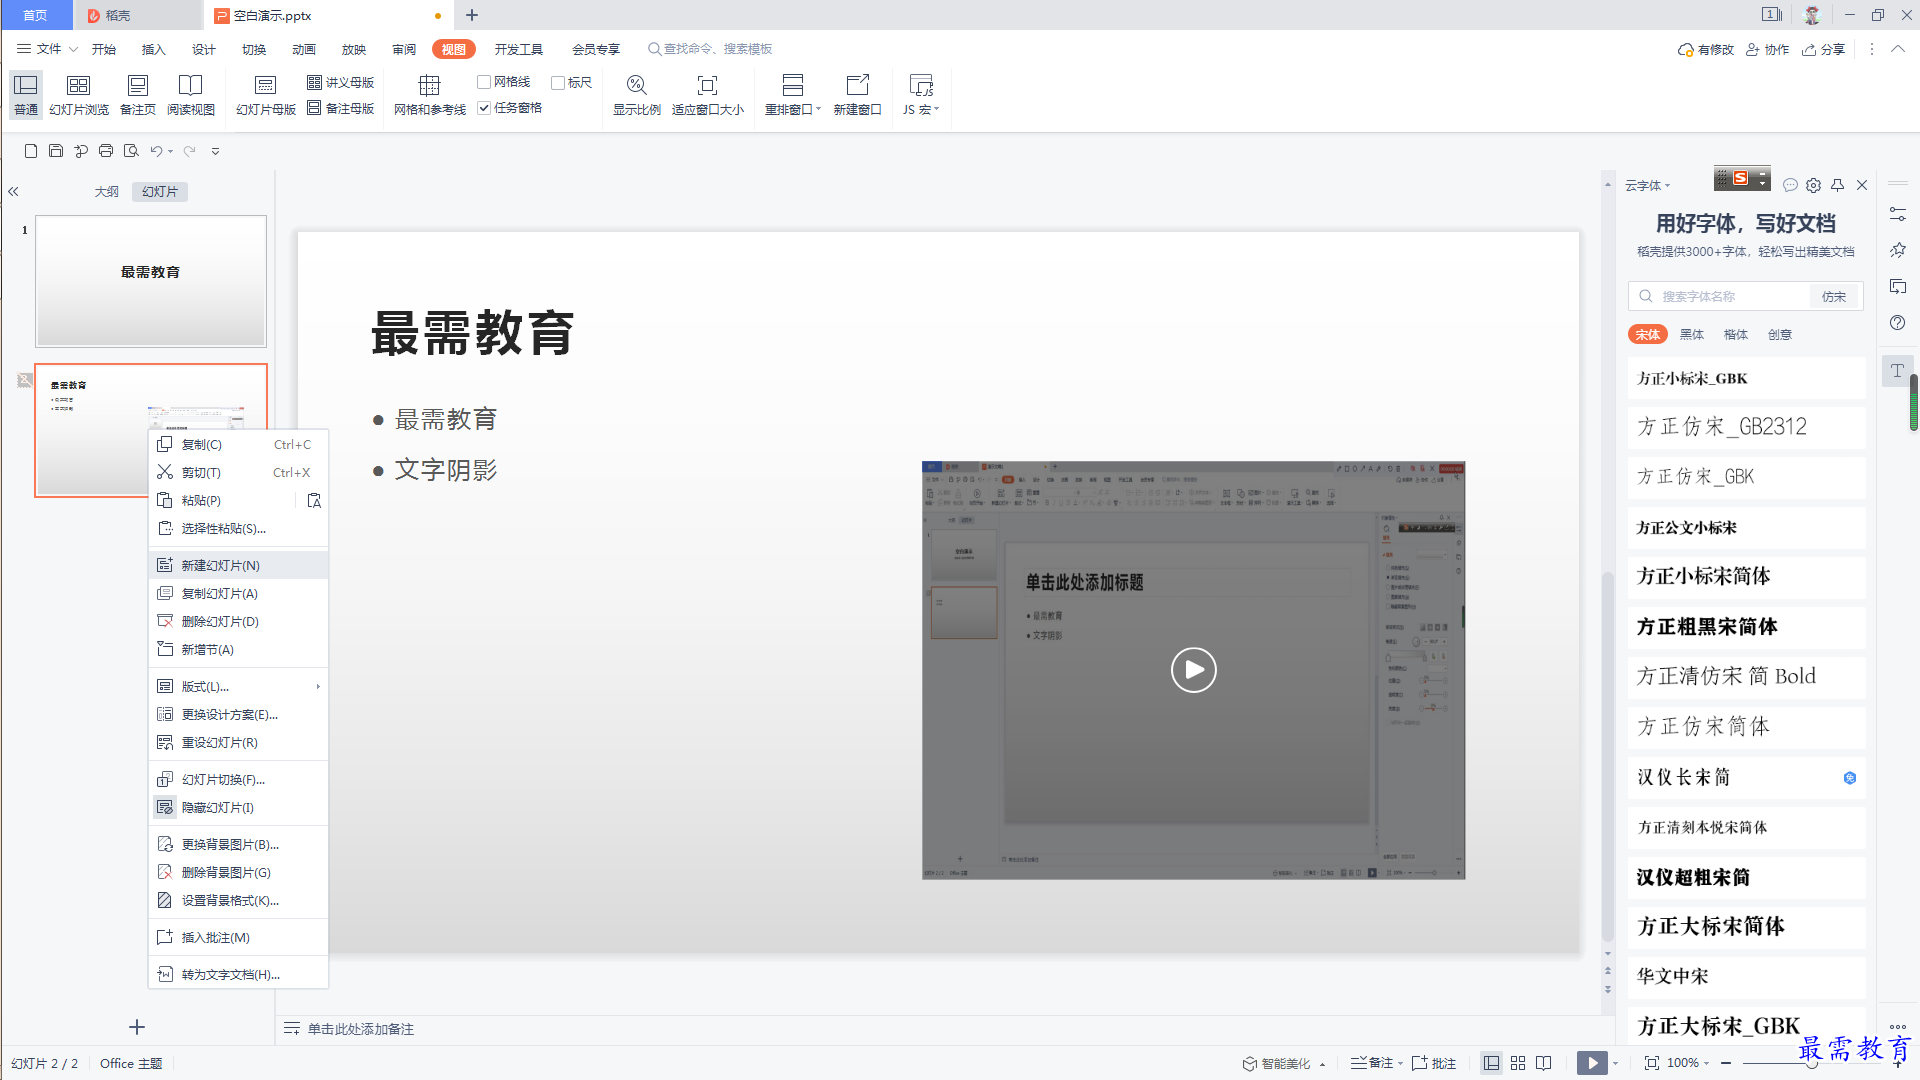The image size is (1920, 1080).
Task: Expand Arrange Windows (重排窗口) dropdown
Action: [x=818, y=109]
